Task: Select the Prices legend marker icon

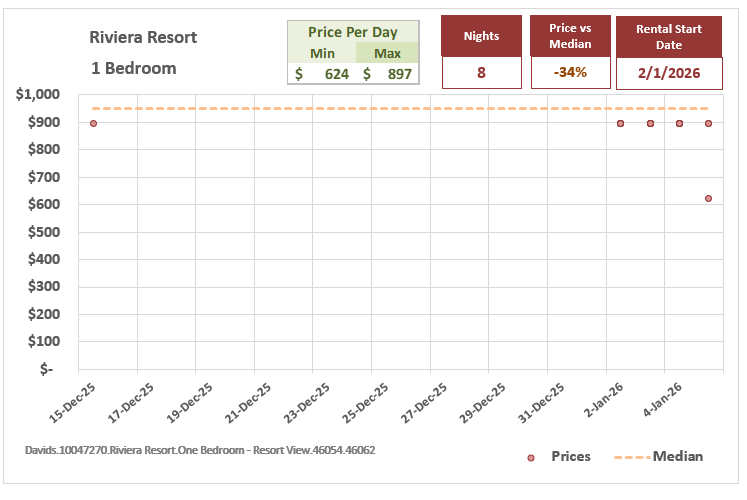Action: tap(531, 457)
